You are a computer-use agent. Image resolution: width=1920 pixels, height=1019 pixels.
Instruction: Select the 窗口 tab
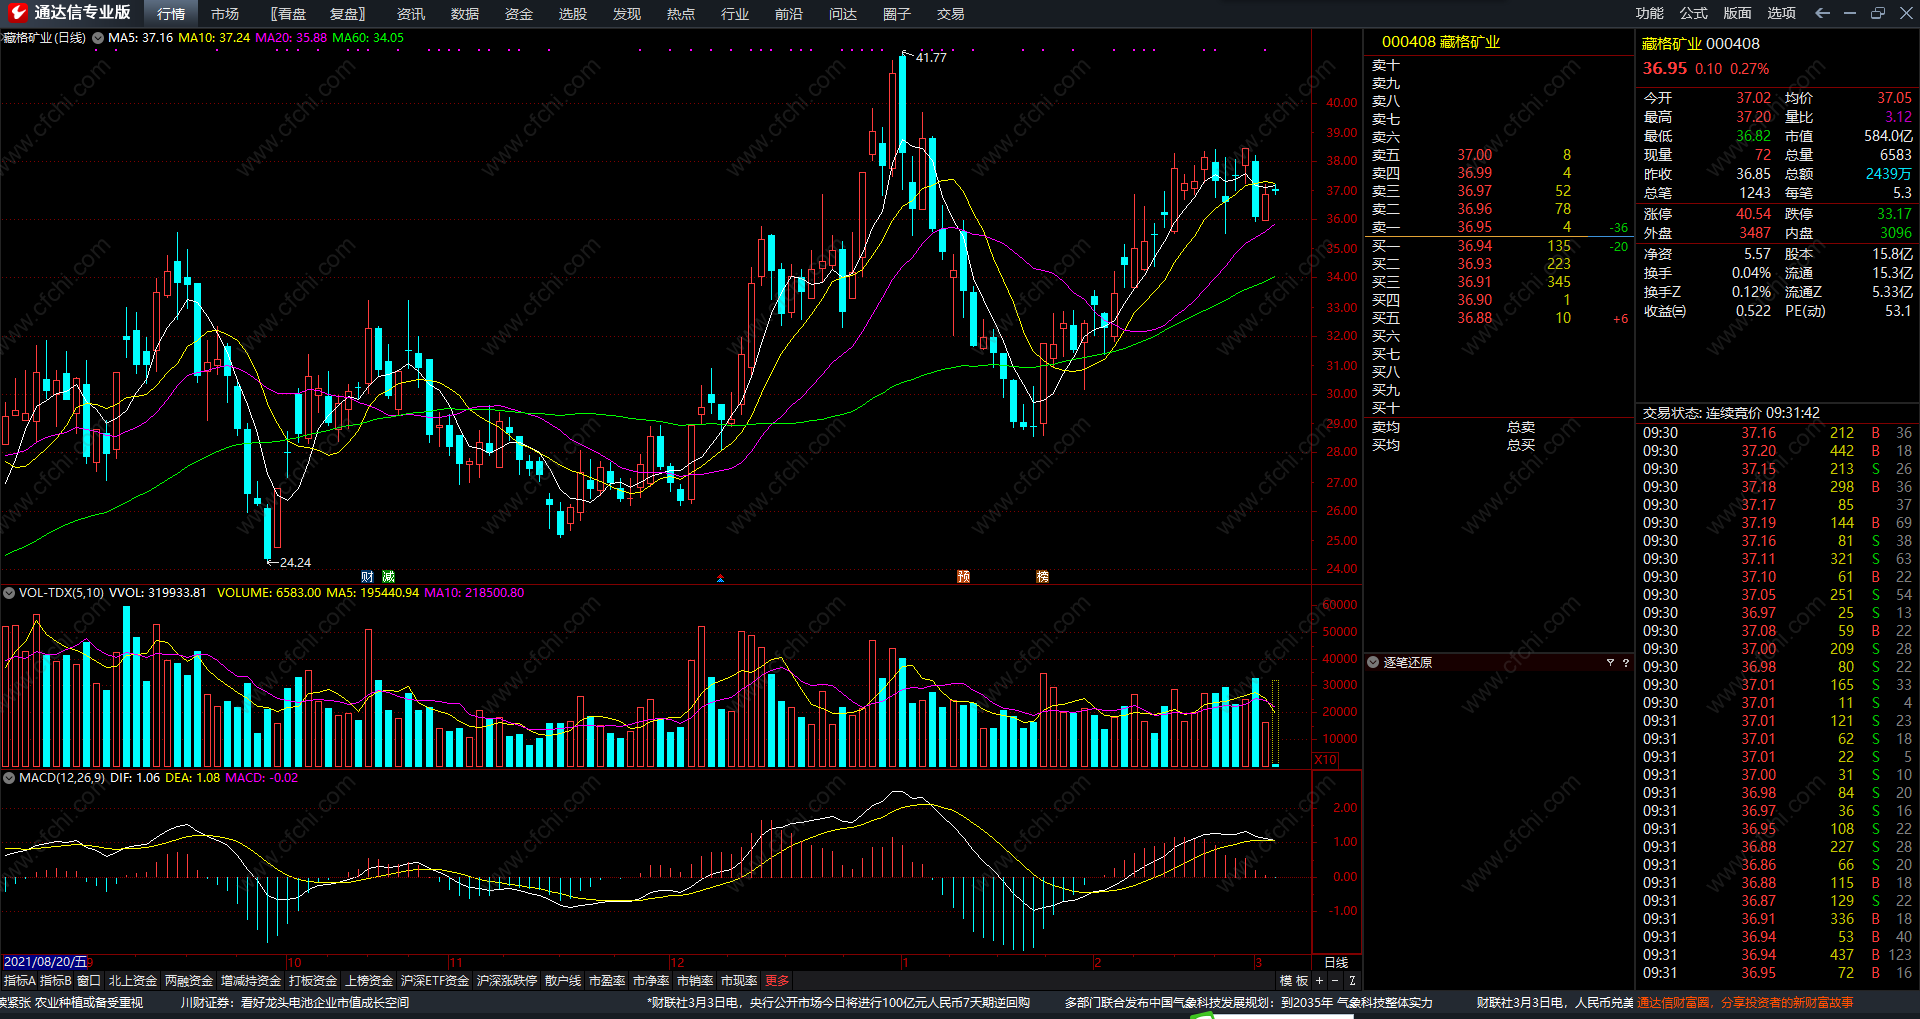point(89,981)
